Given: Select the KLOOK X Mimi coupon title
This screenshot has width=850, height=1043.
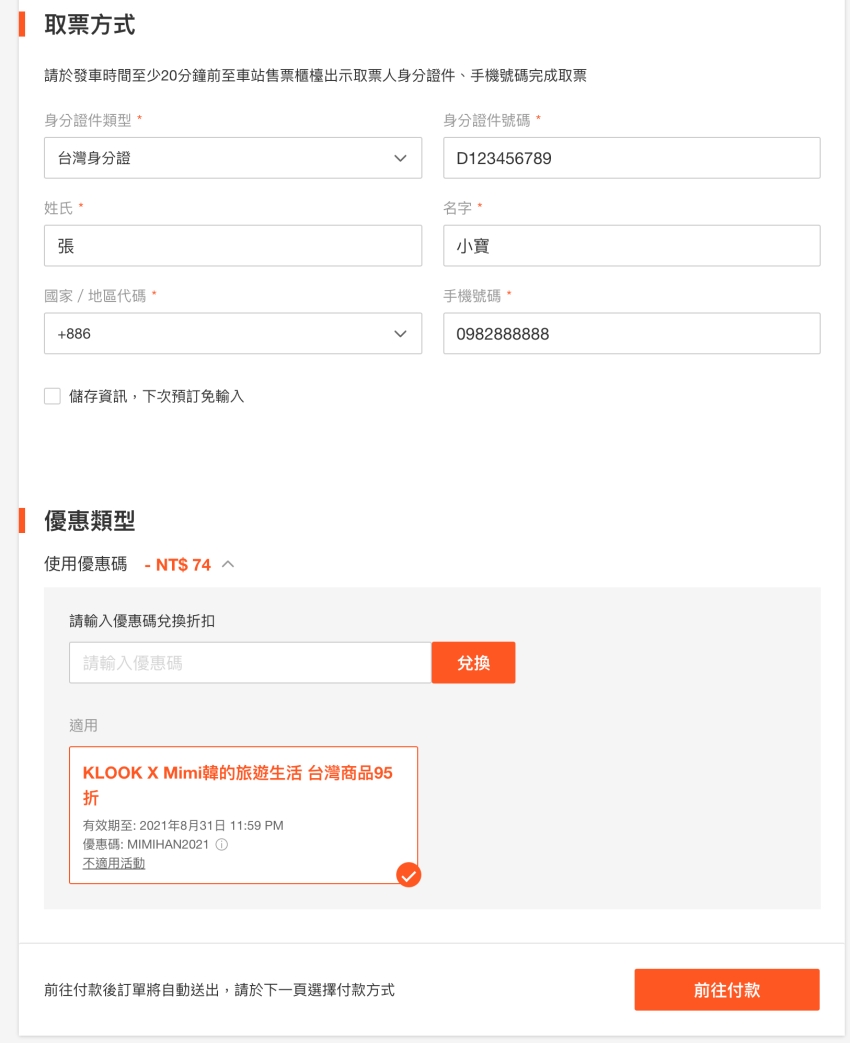Looking at the screenshot, I should coord(238,785).
